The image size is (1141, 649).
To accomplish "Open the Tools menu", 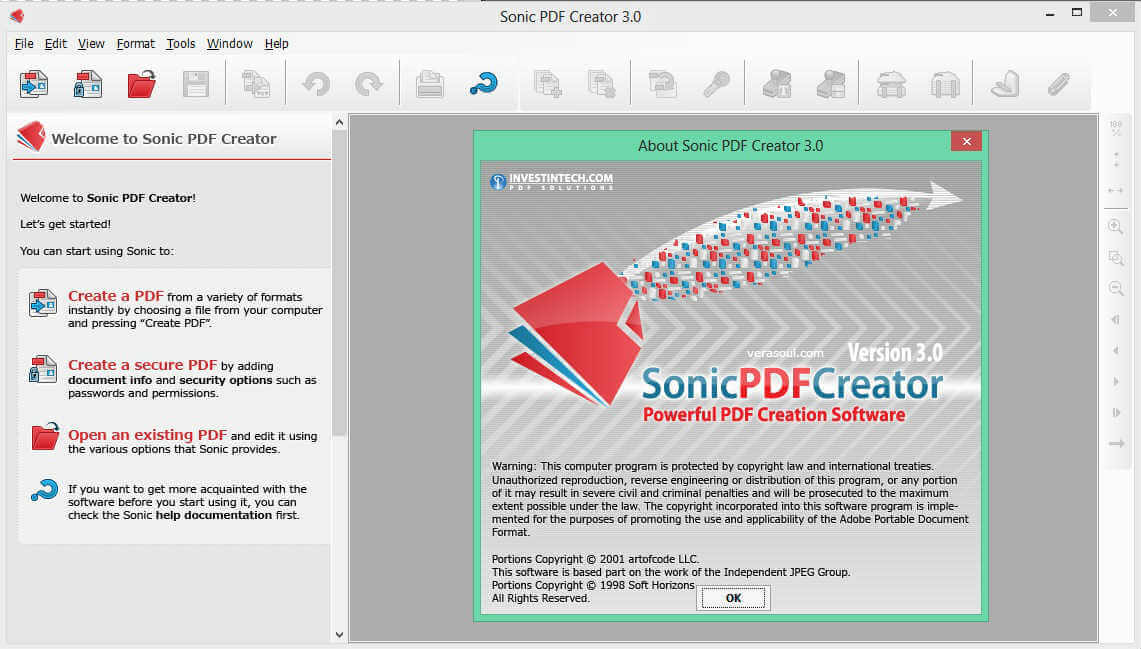I will tap(181, 44).
